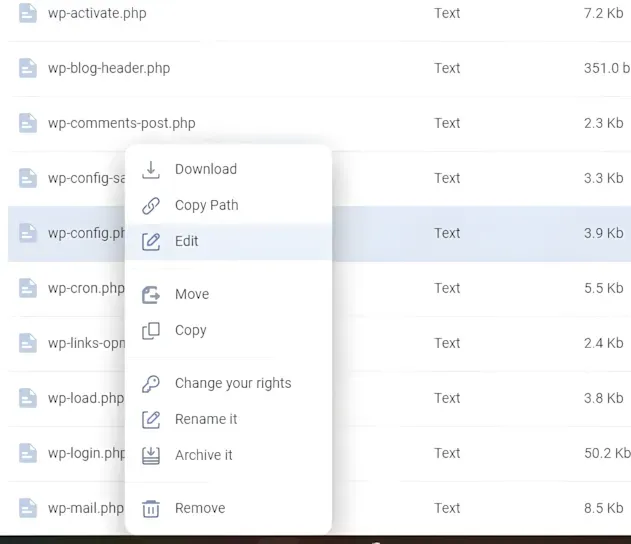This screenshot has height=544, width=631.
Task: Click the 3.9 Kb size value
Action: coord(603,233)
